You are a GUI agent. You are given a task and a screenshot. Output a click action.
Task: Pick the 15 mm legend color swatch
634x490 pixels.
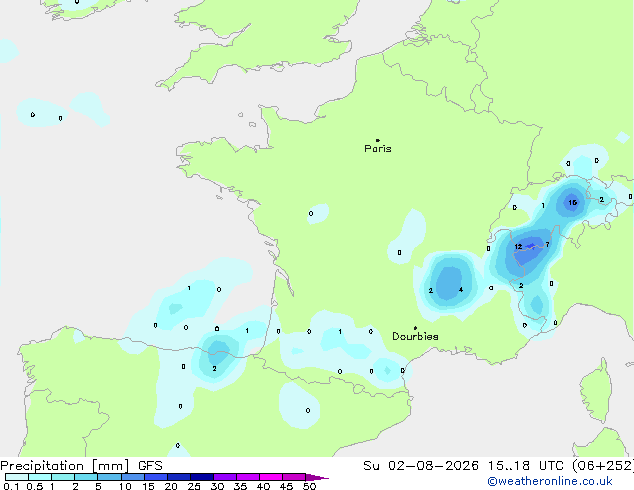(155, 477)
